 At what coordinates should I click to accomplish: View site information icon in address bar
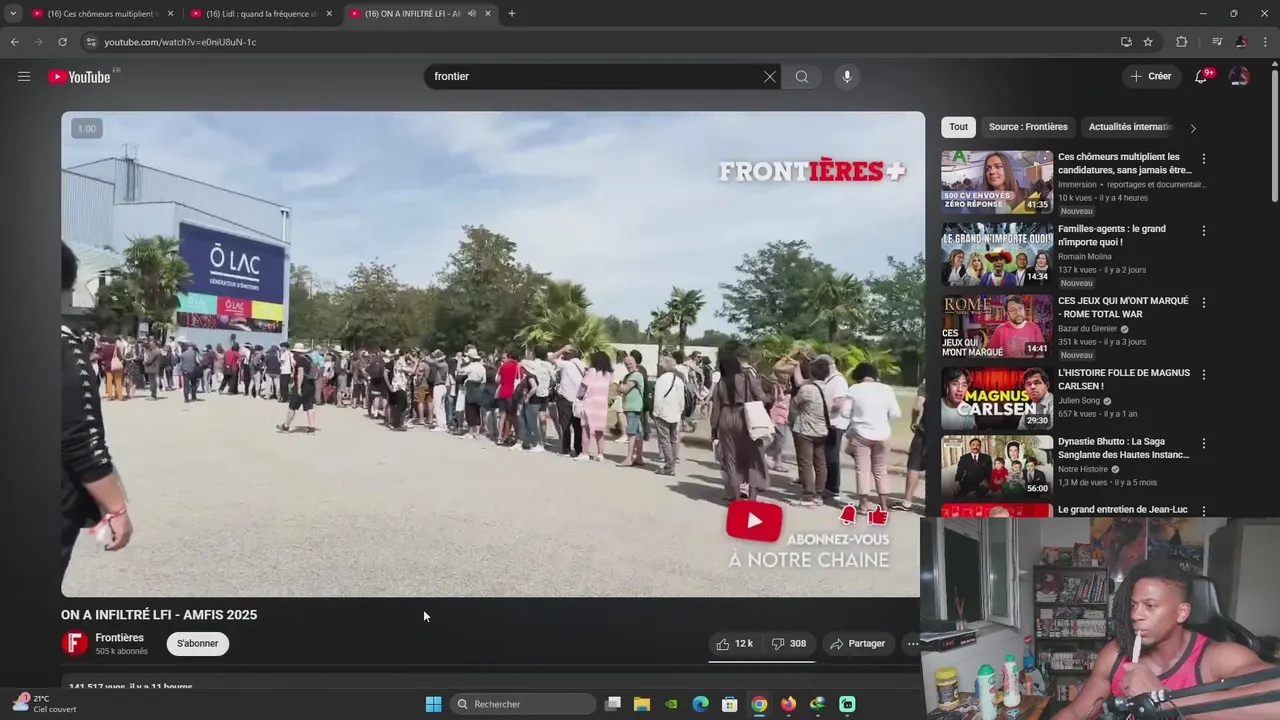click(x=90, y=42)
